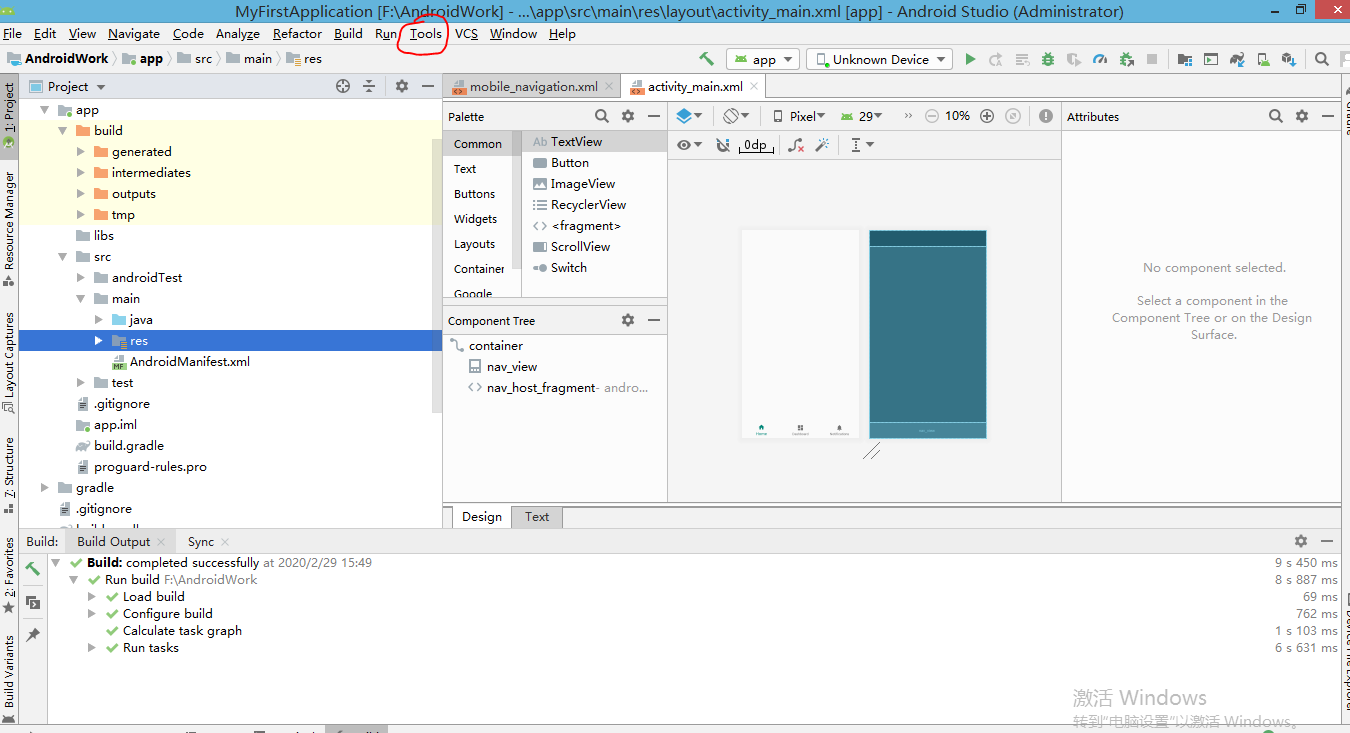Search the Palette
This screenshot has width=1350, height=733.
602,116
